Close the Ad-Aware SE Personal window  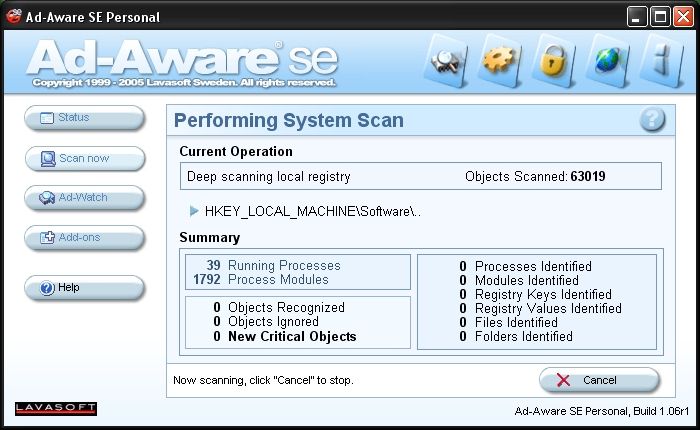point(683,17)
